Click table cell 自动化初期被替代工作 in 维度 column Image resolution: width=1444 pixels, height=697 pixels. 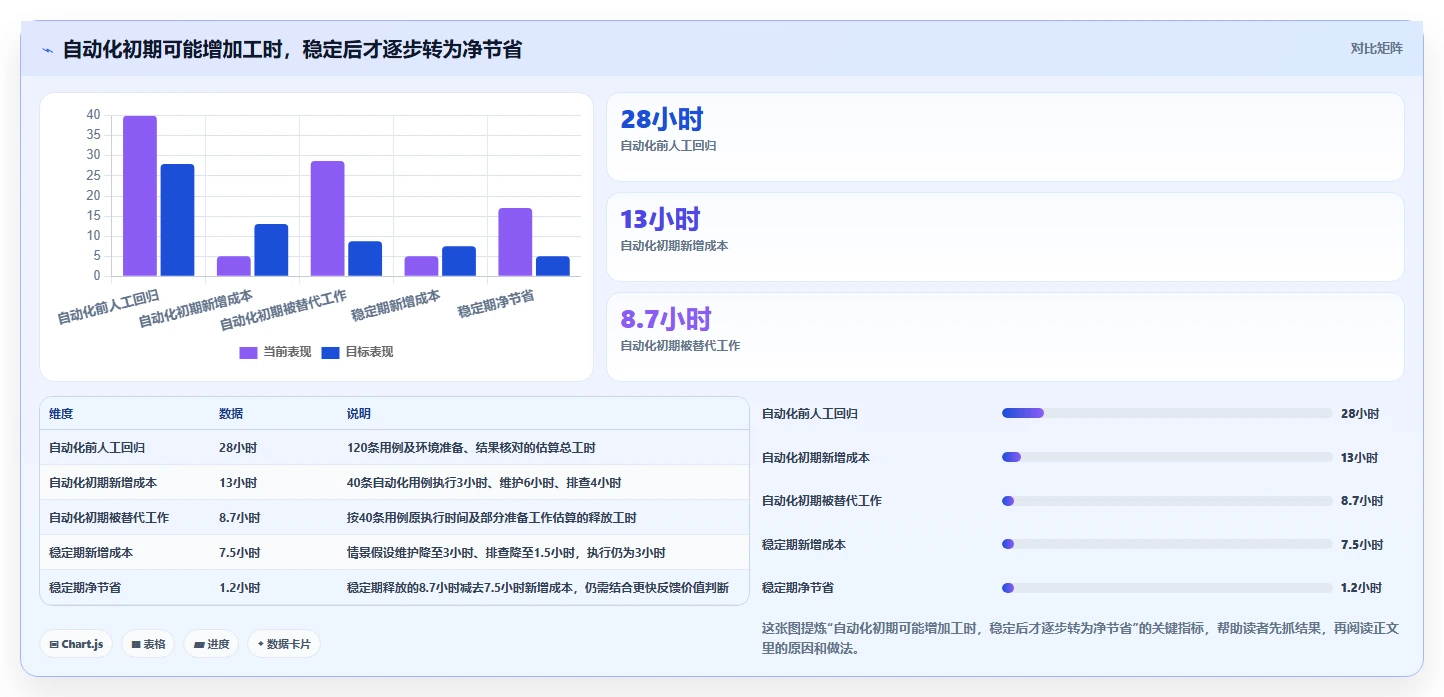coord(109,518)
